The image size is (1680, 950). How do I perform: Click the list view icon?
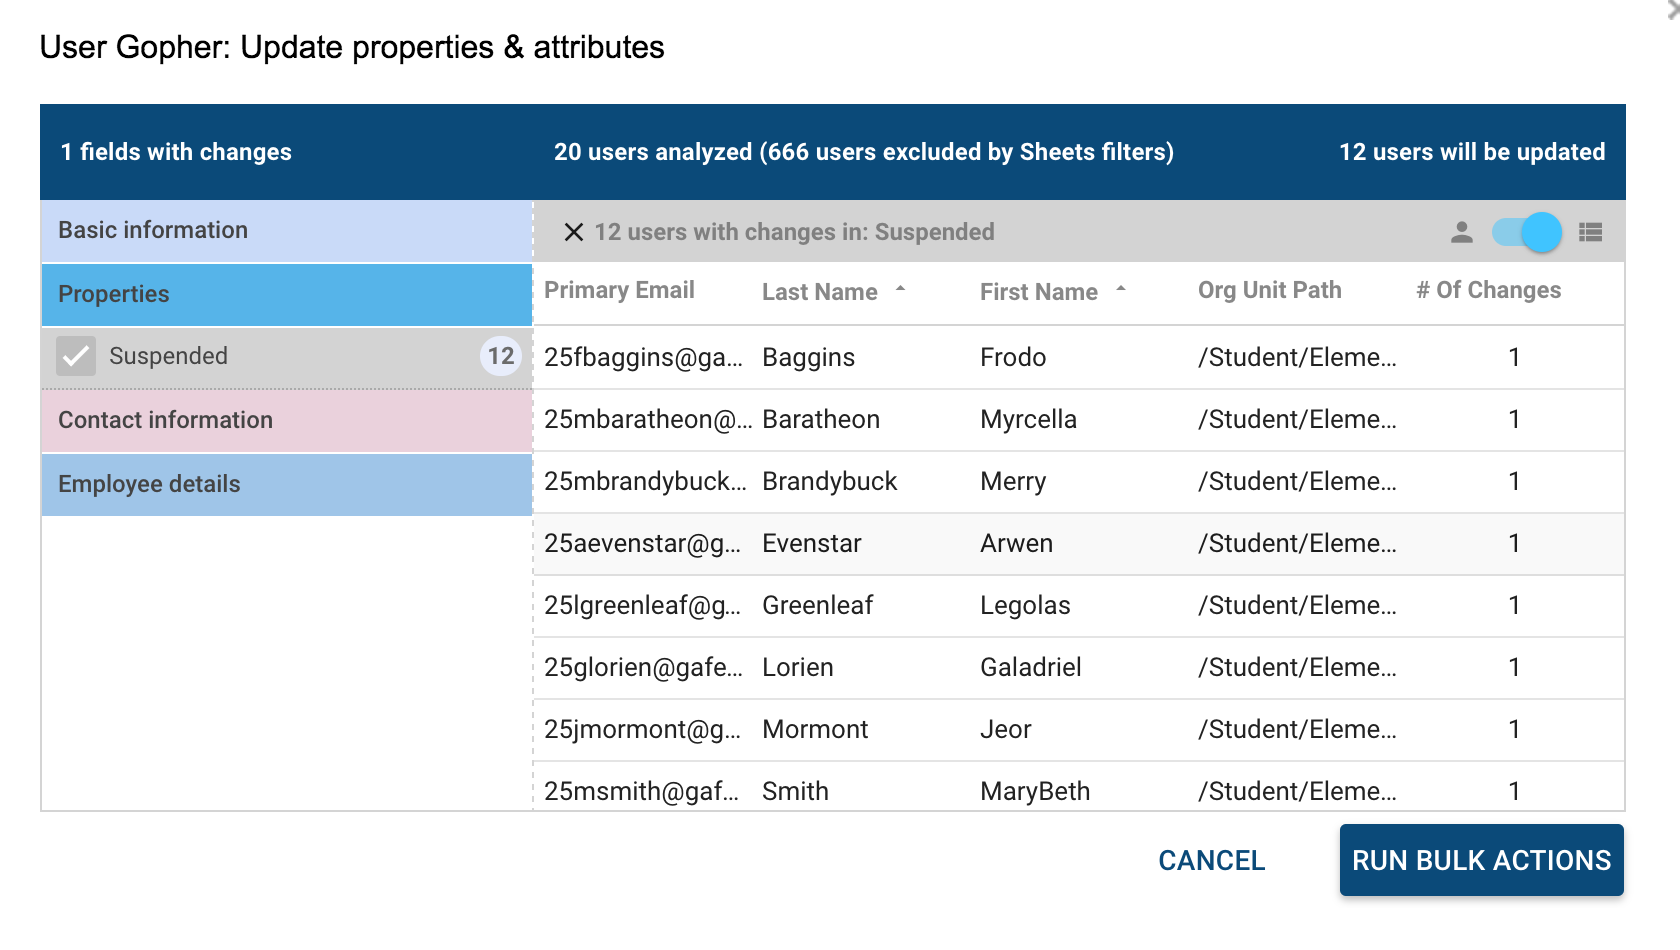[x=1590, y=232]
